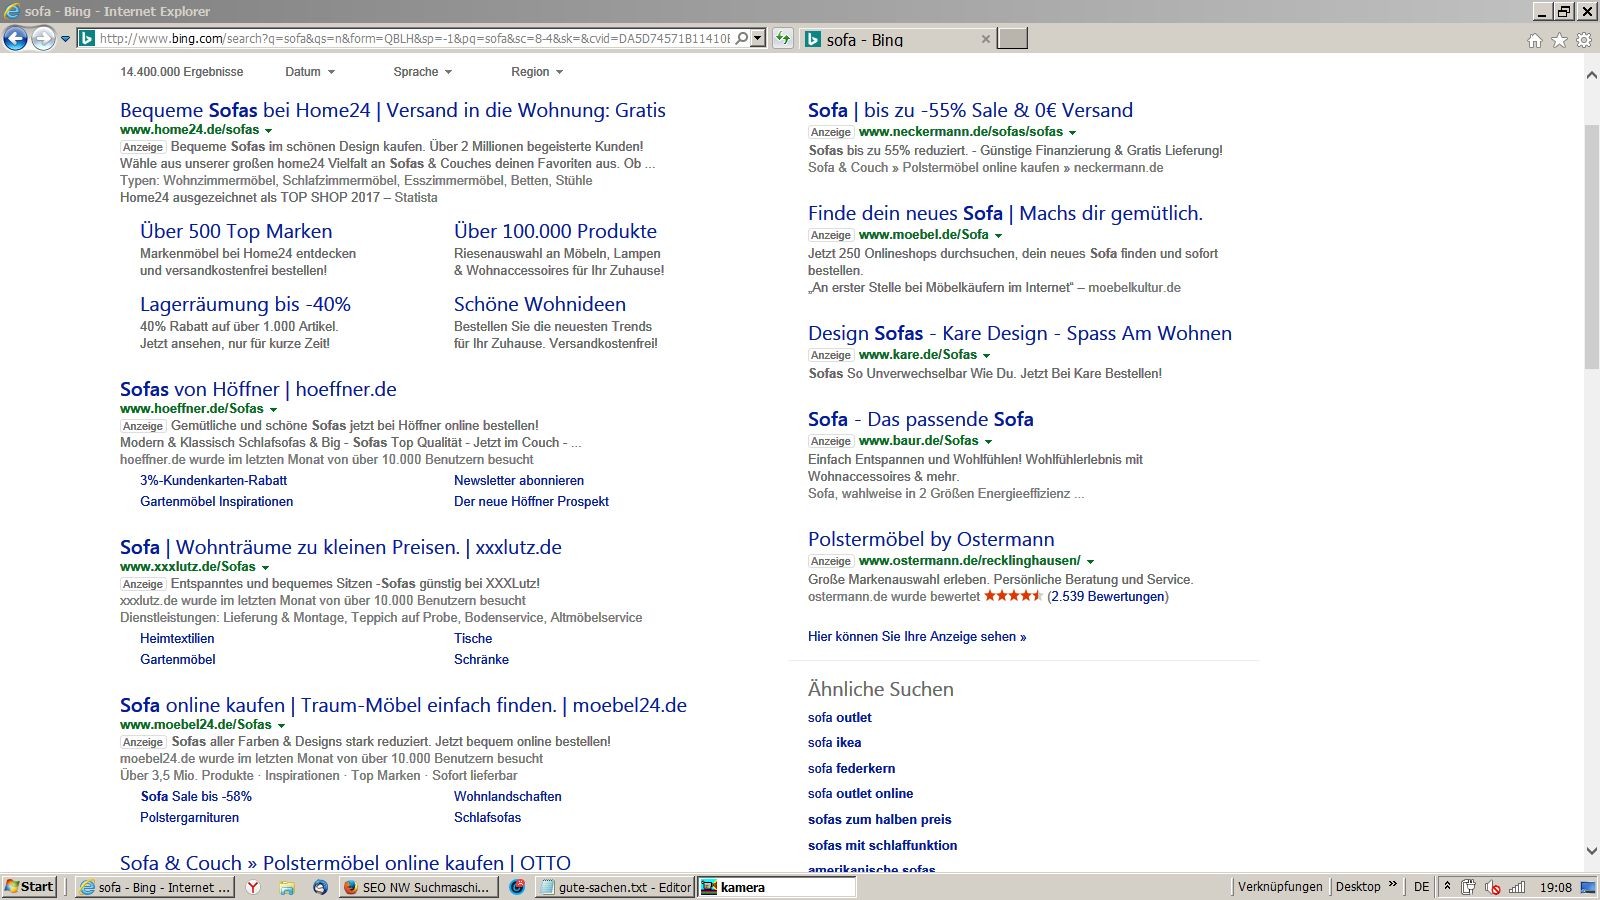The height and width of the screenshot is (900, 1600).
Task: Open Verknüpfungen toolbar in taskbar
Action: point(1279,887)
